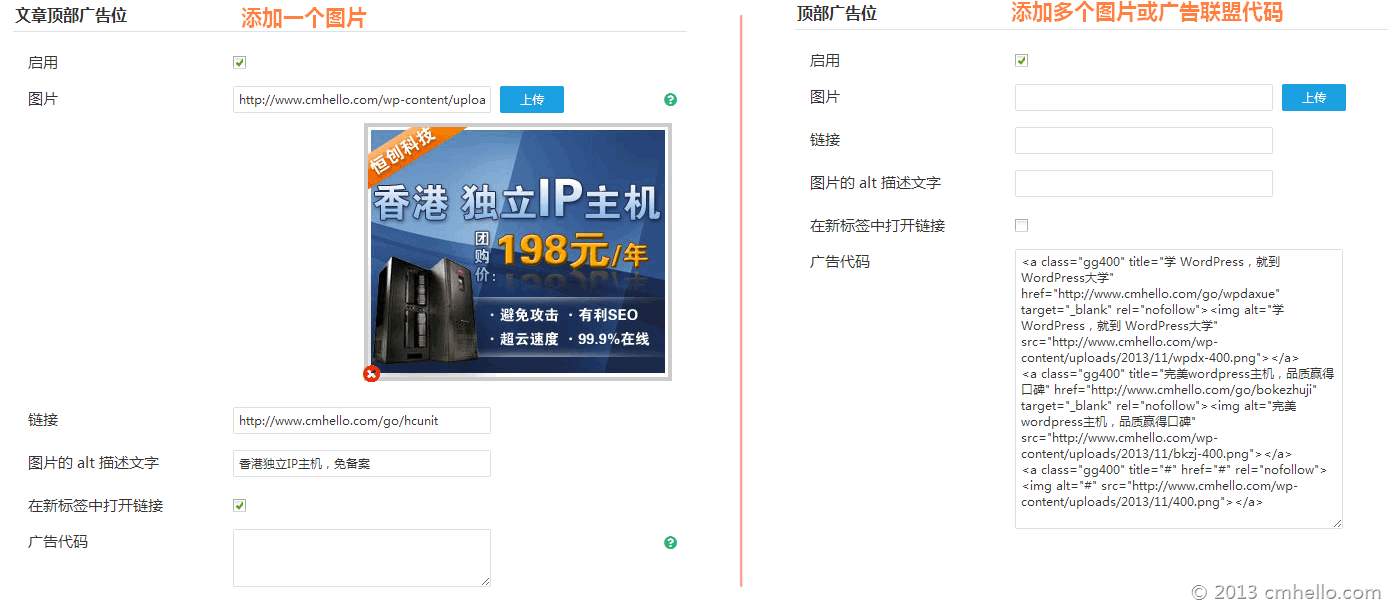Focus the empty 图片 field in 顶部广告位

[x=1144, y=98]
